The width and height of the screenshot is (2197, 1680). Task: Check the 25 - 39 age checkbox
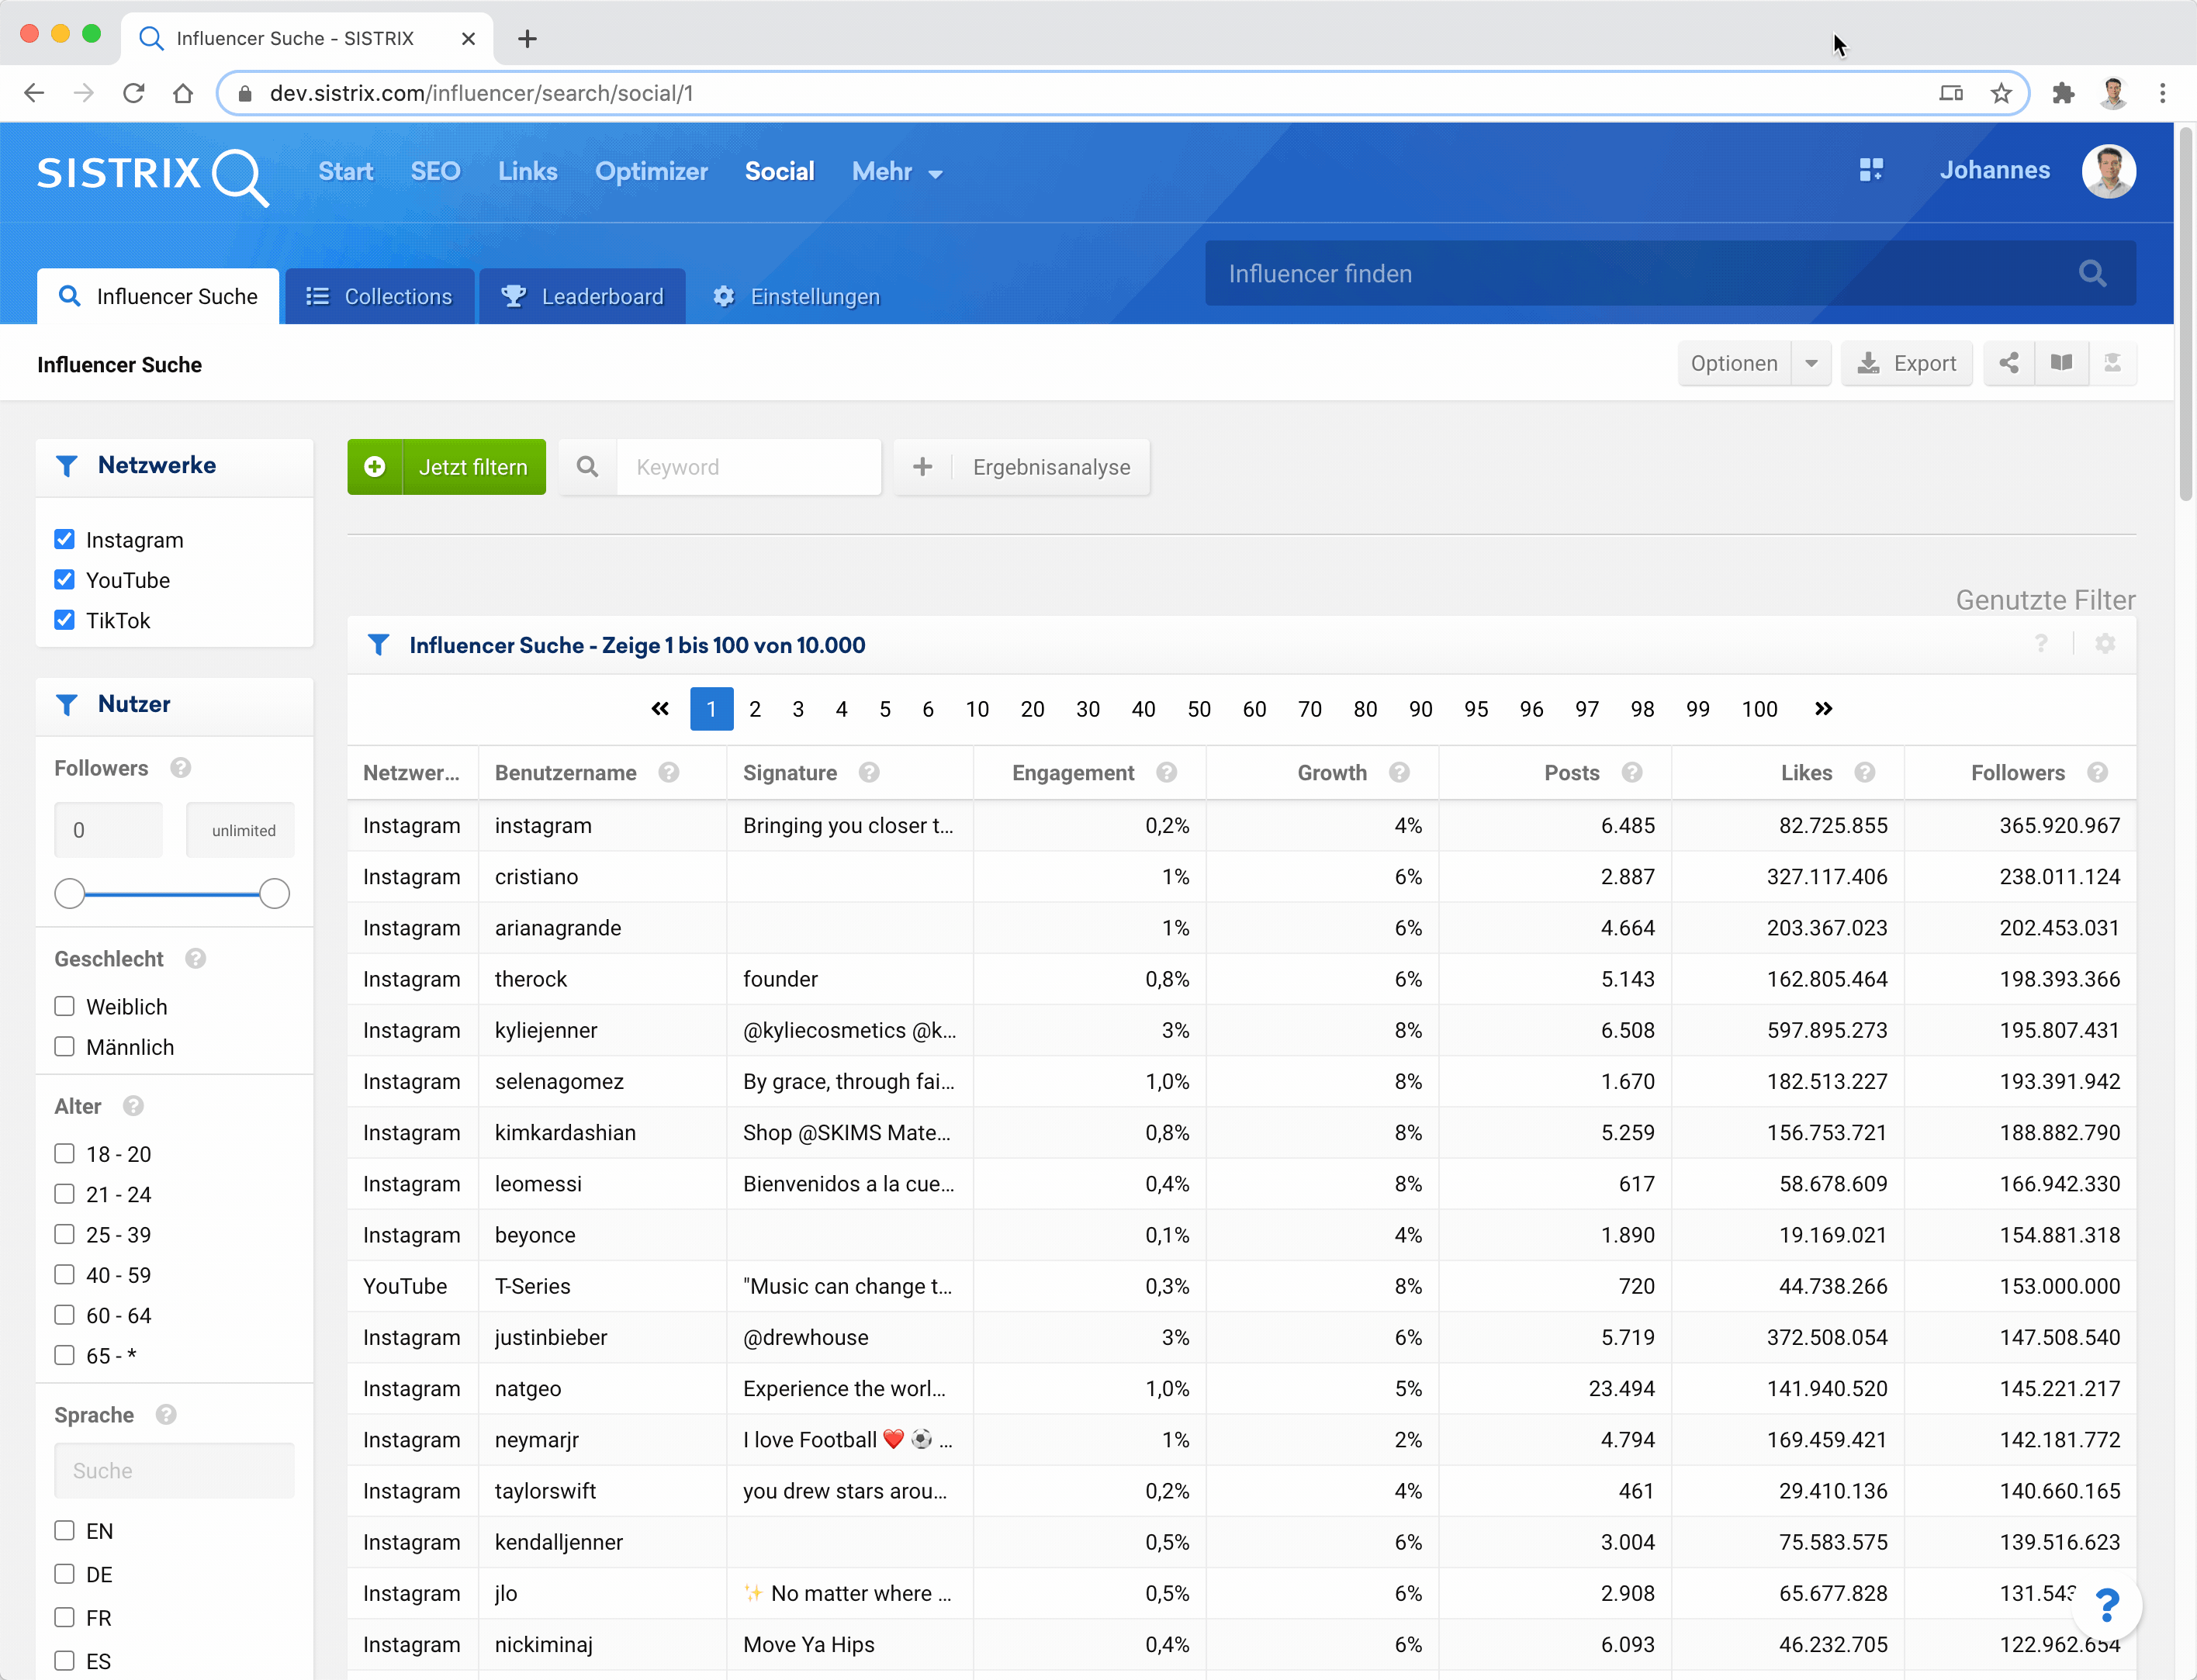click(65, 1234)
